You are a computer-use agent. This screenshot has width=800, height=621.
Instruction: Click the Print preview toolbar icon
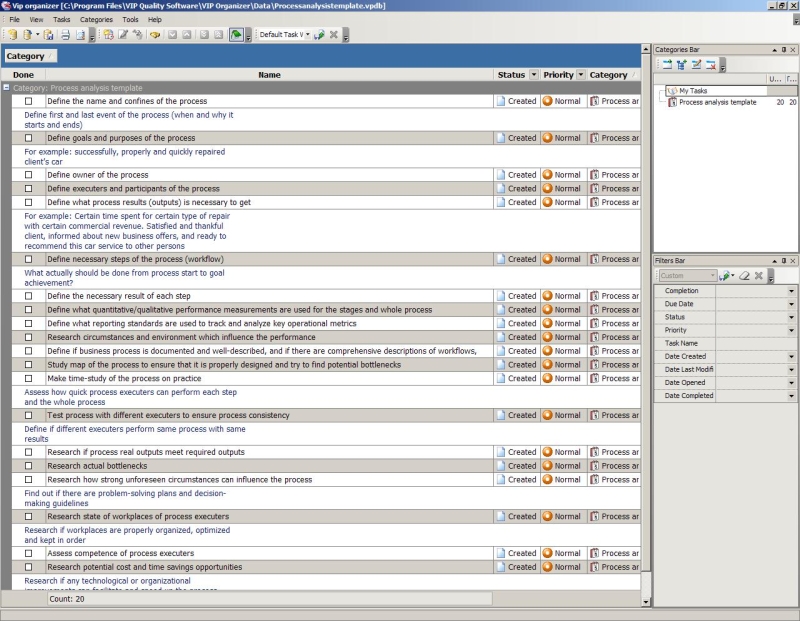pyautogui.click(x=80, y=35)
